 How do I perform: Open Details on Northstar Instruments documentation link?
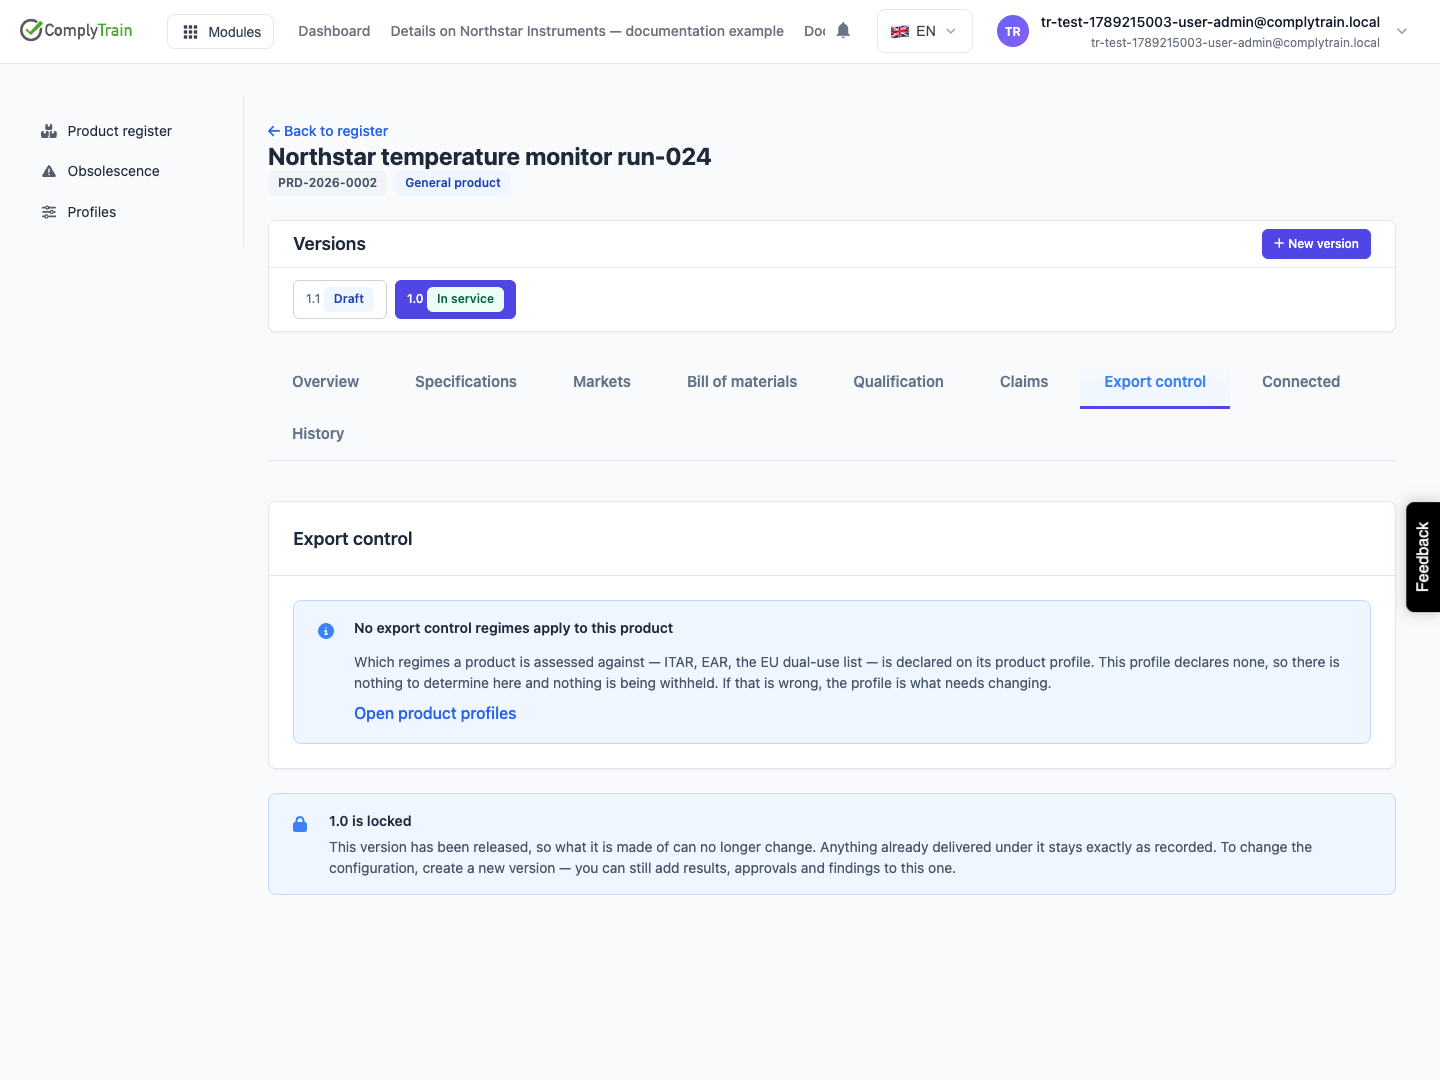coord(587,31)
